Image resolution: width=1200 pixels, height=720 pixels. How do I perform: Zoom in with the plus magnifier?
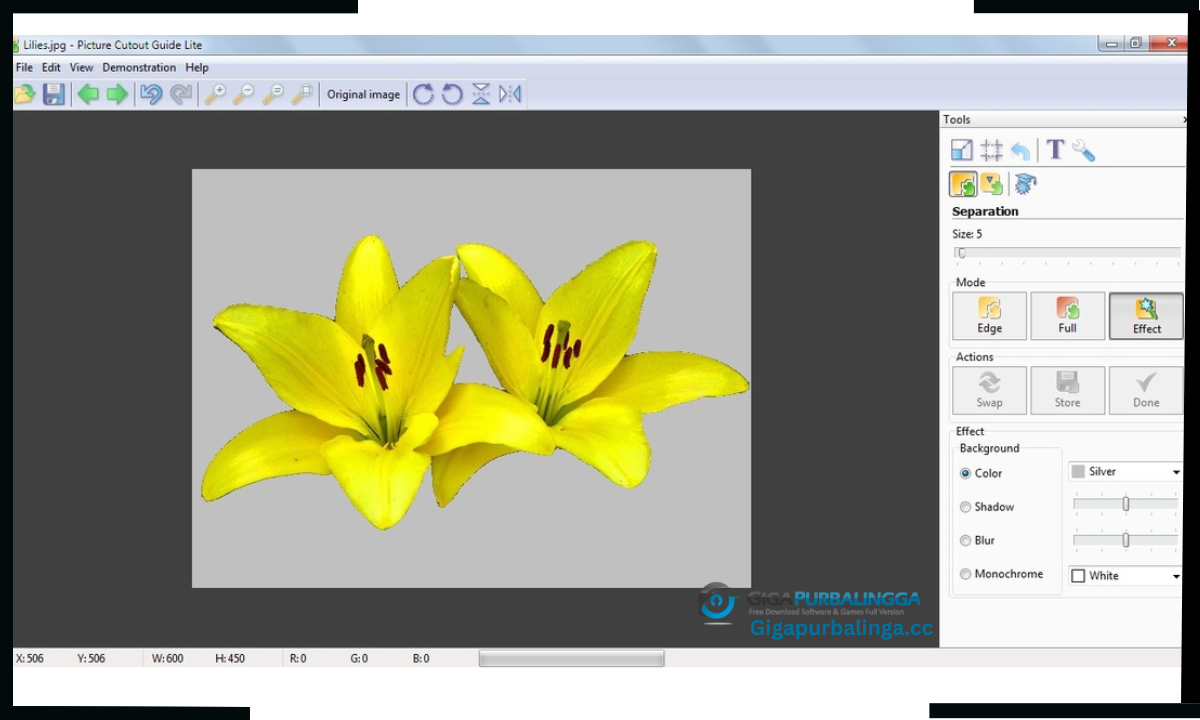pyautogui.click(x=214, y=94)
